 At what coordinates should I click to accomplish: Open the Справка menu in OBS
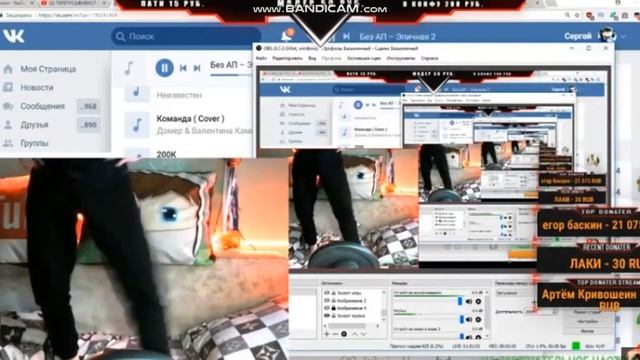[429, 58]
